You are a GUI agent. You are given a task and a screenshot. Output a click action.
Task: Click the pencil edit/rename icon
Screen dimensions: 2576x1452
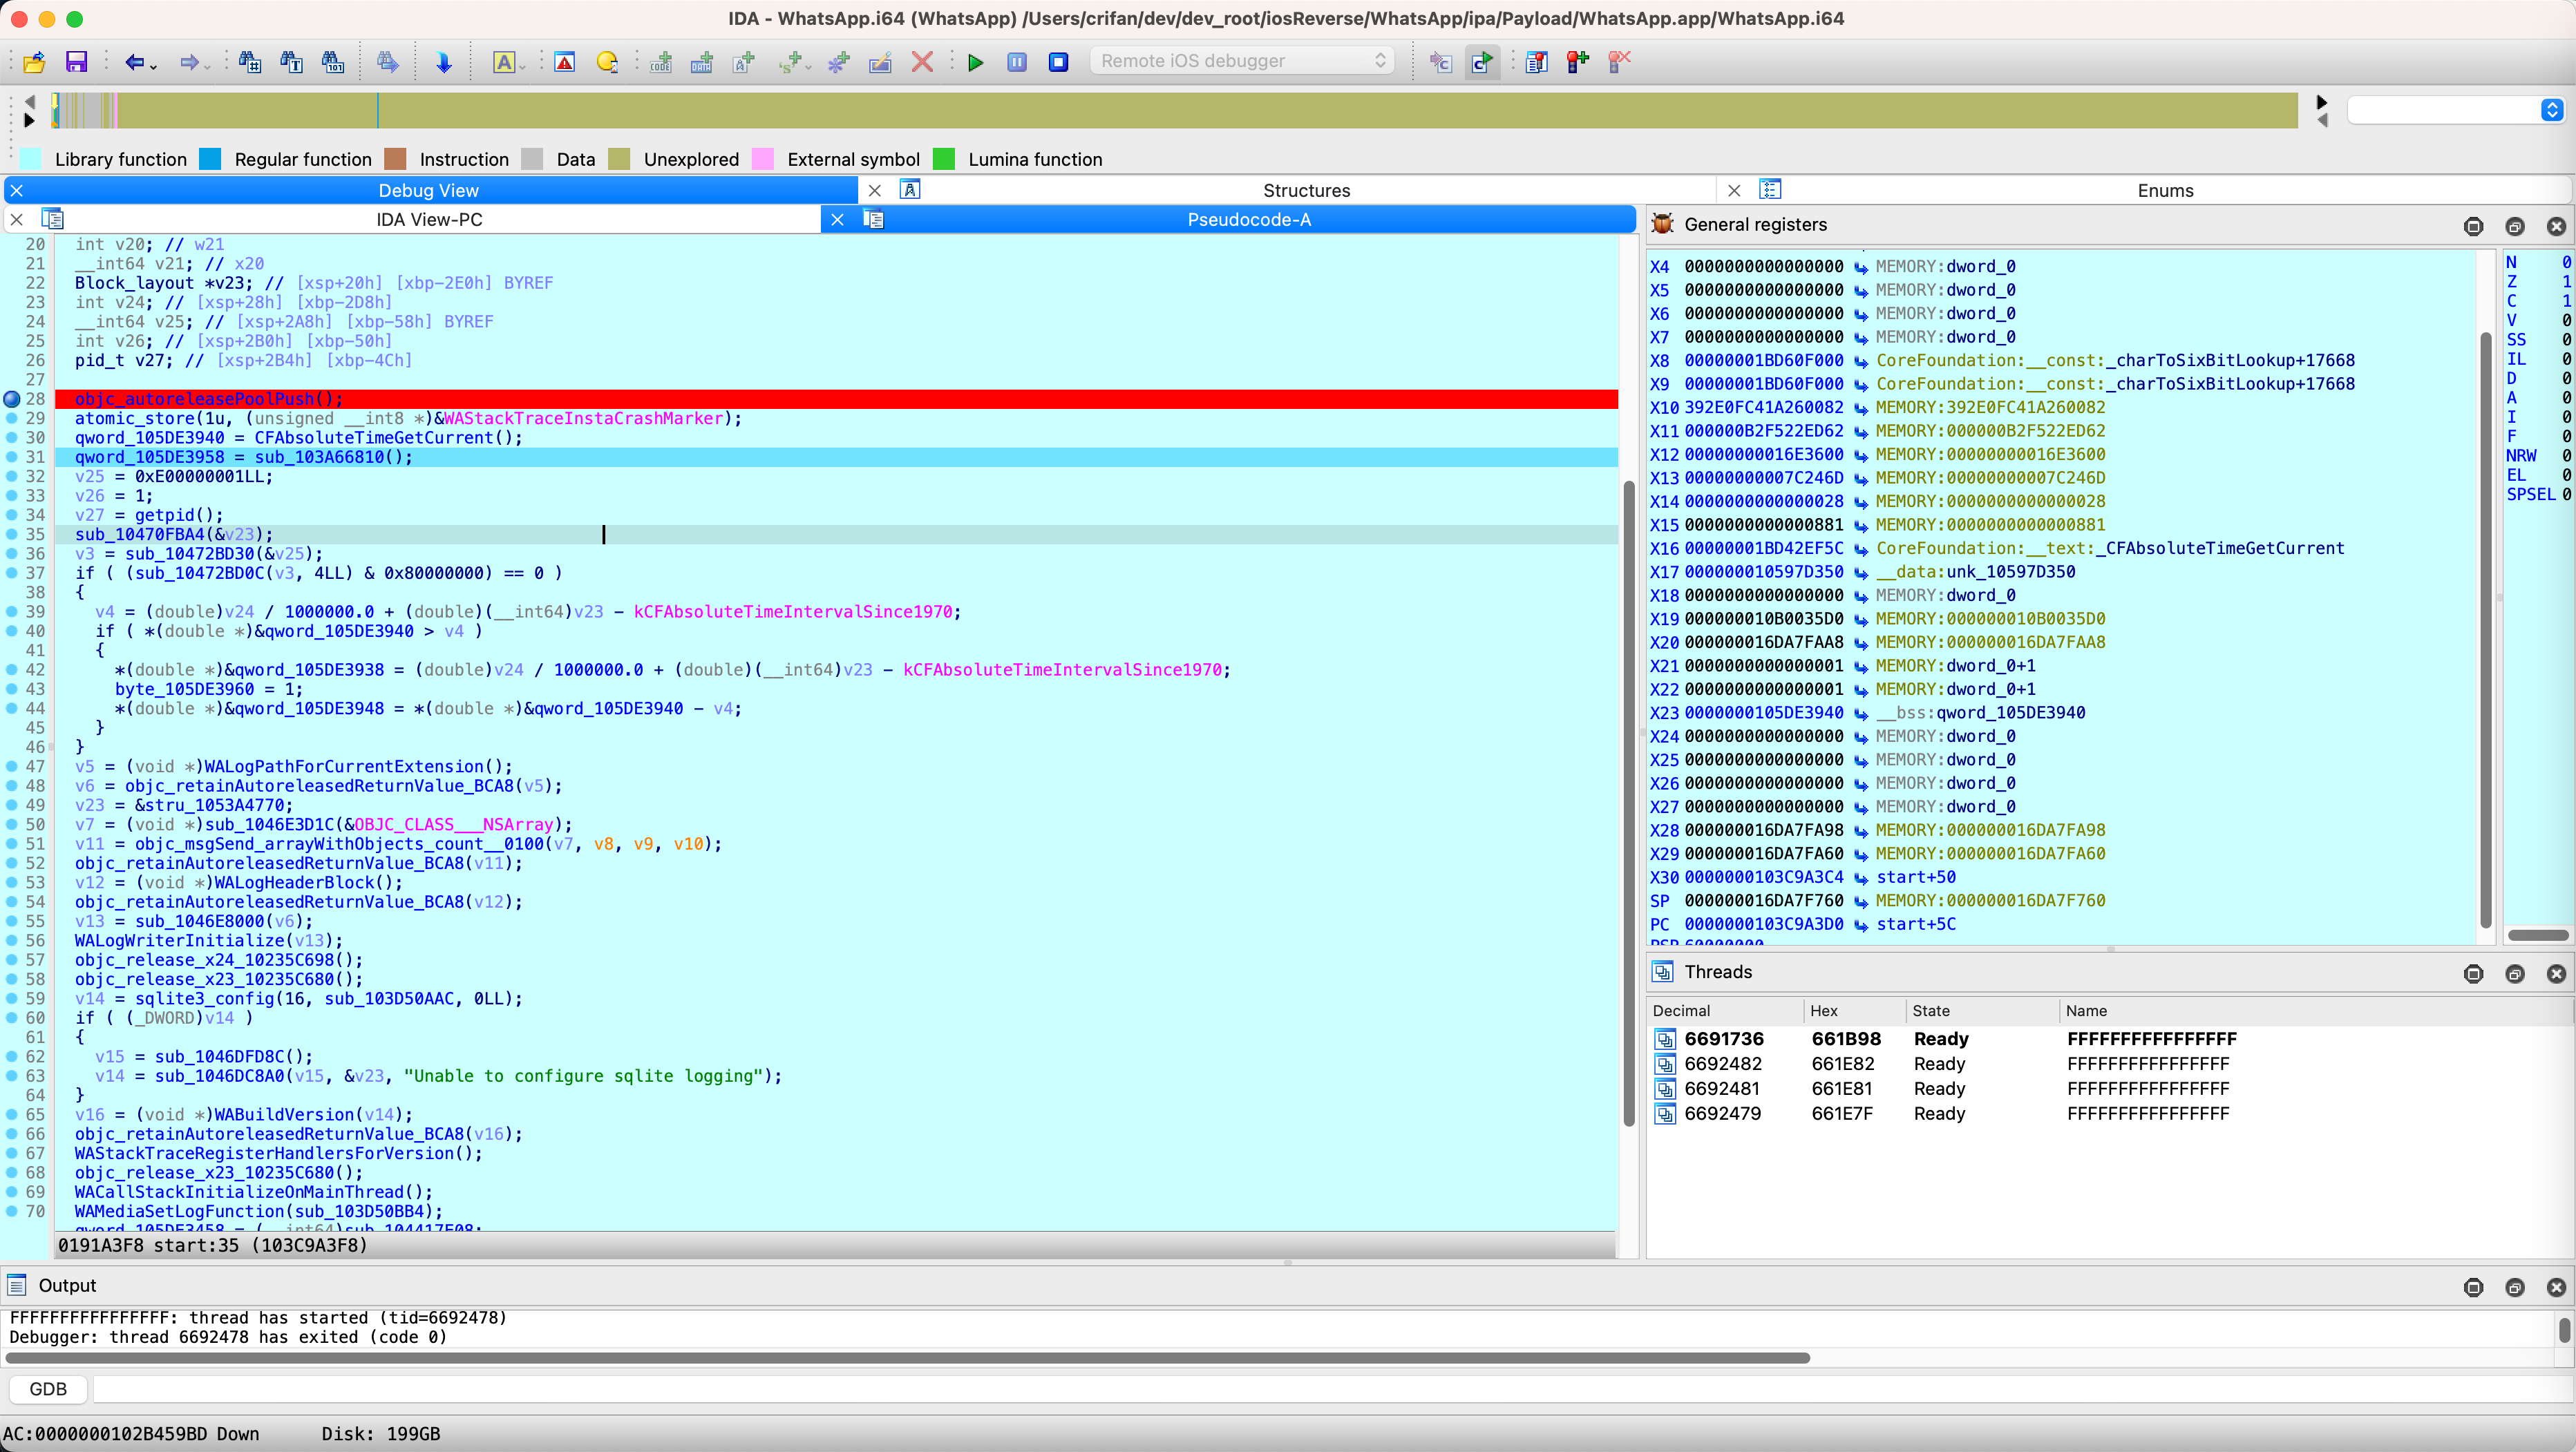pyautogui.click(x=880, y=62)
